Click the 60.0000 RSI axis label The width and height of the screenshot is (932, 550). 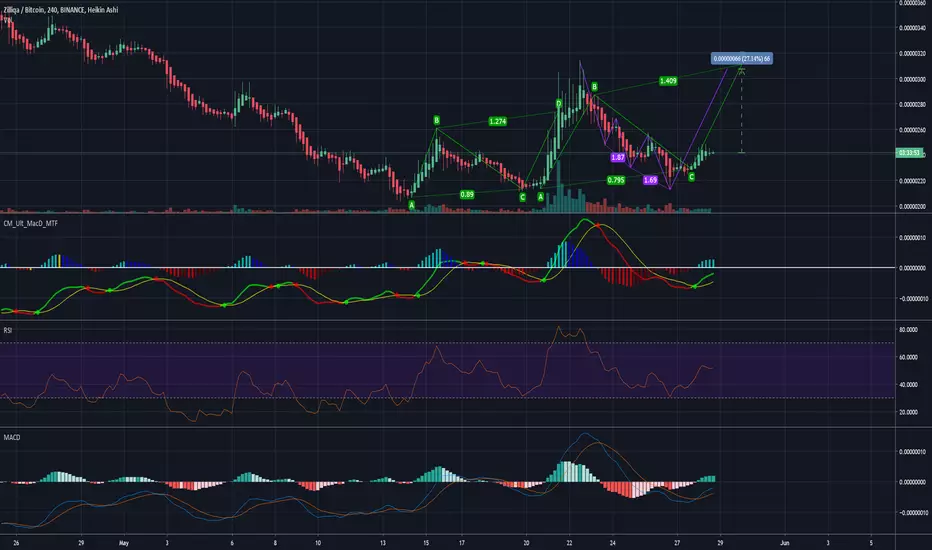tap(908, 358)
